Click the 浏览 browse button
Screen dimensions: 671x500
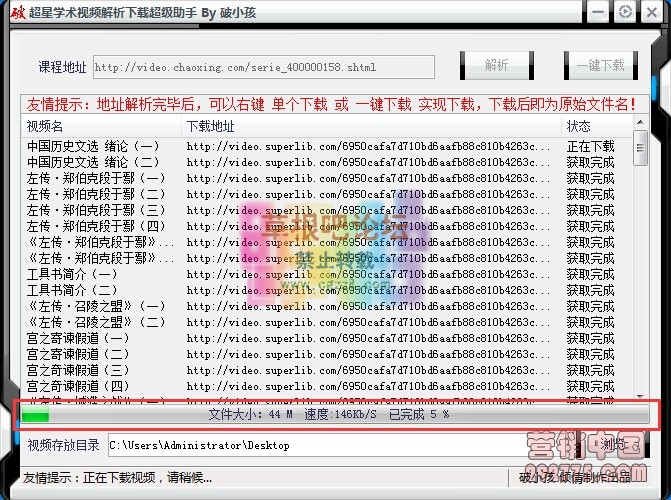(613, 445)
